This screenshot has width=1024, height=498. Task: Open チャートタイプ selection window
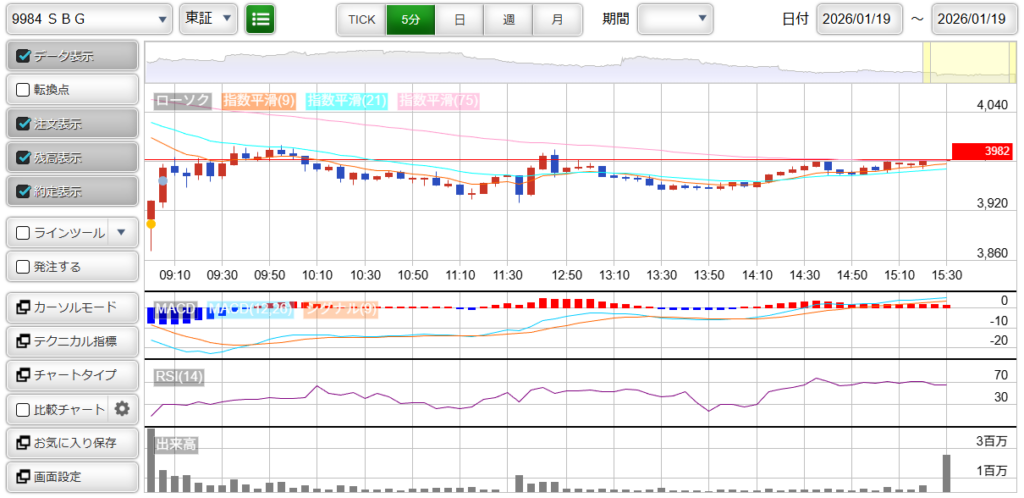[x=70, y=375]
